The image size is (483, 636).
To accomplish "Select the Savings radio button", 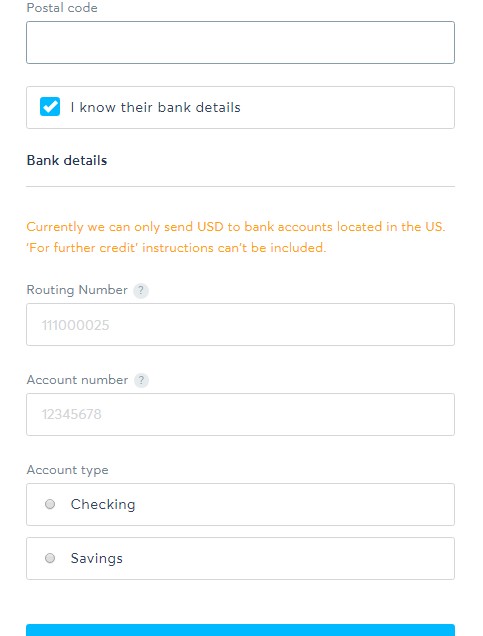I will click(50, 558).
